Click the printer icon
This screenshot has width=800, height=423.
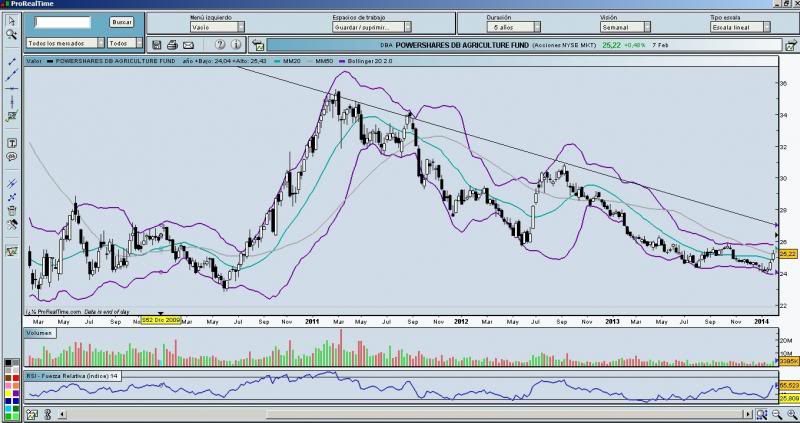172,45
